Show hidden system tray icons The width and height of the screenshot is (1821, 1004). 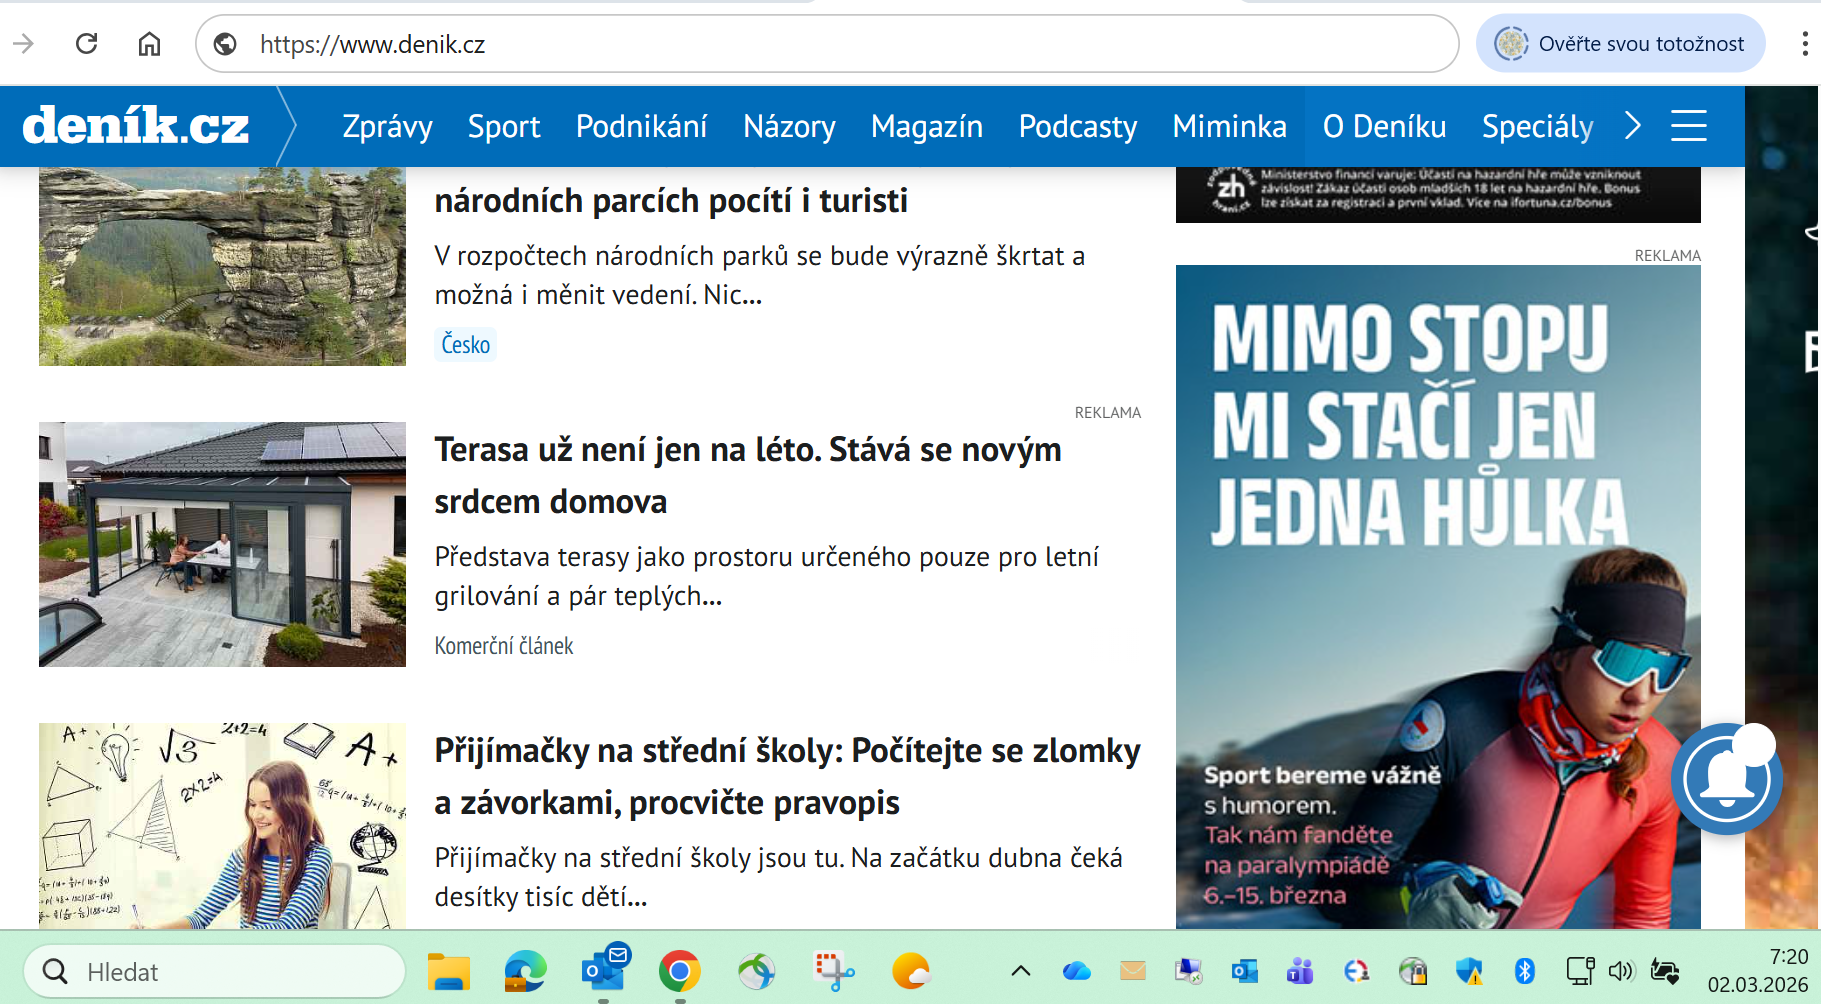1020,971
